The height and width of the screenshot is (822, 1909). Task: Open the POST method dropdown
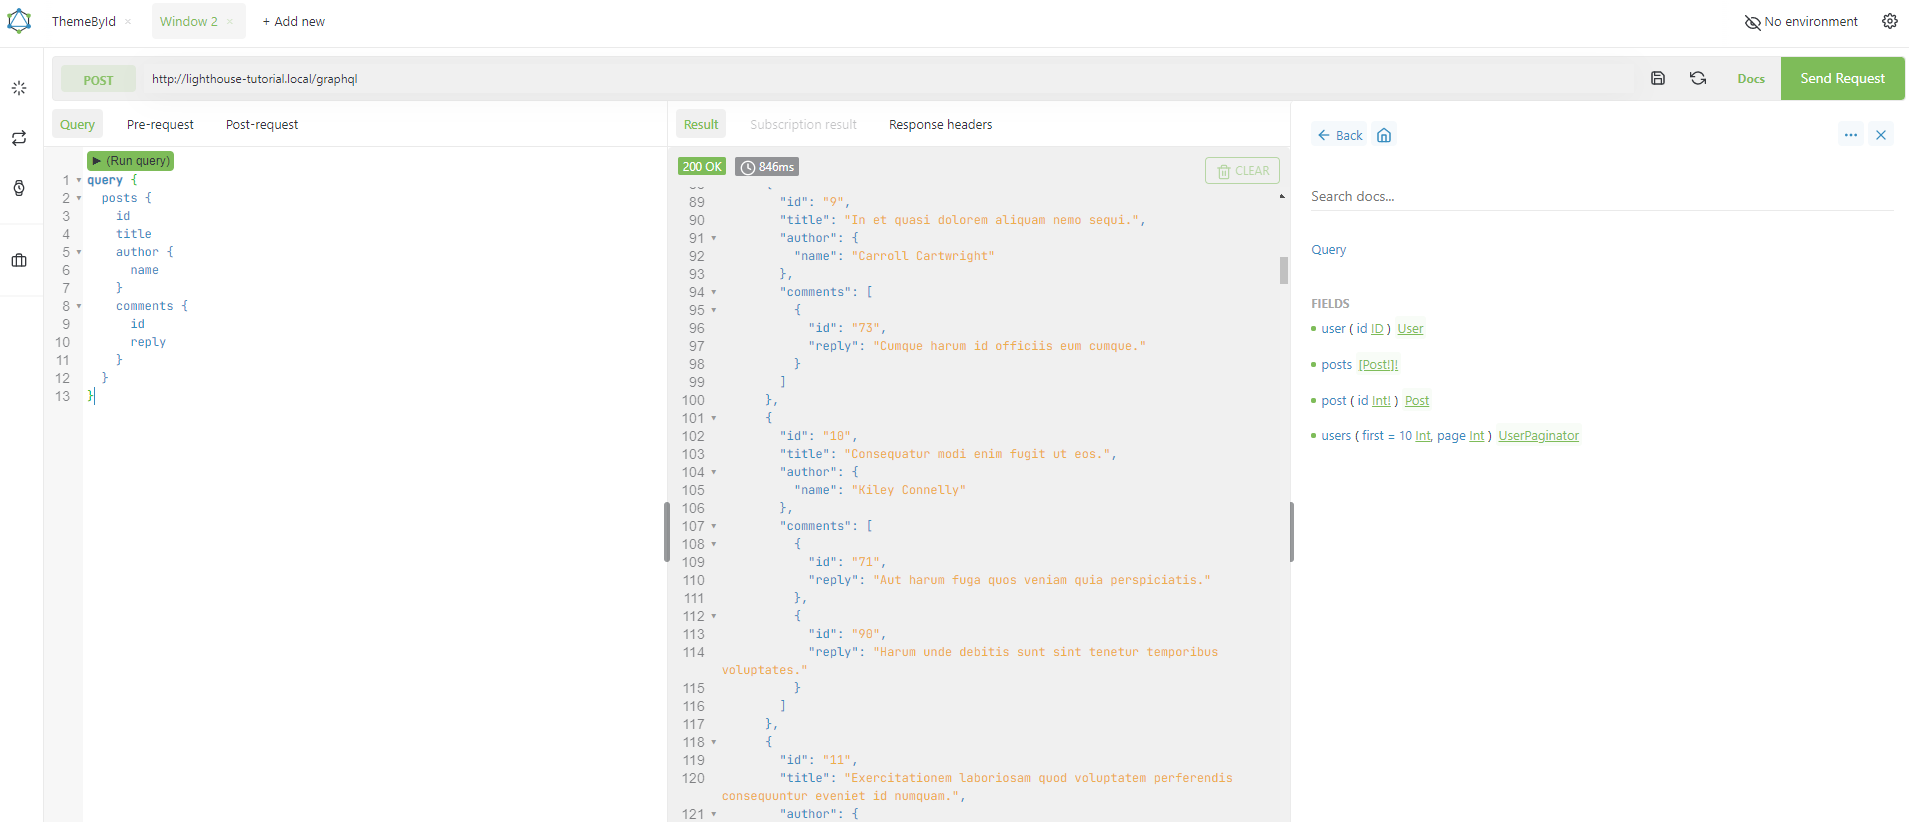click(x=98, y=79)
